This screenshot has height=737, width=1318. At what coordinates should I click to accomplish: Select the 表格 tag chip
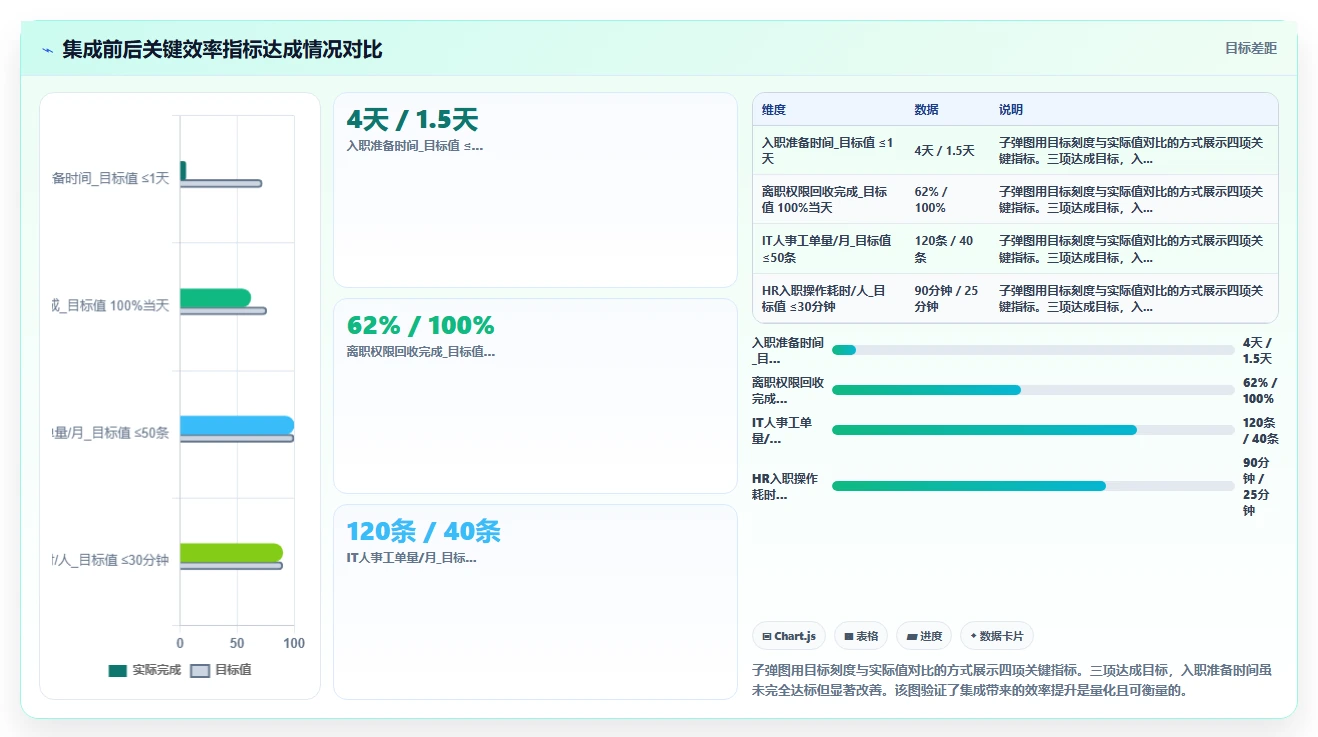click(x=861, y=636)
